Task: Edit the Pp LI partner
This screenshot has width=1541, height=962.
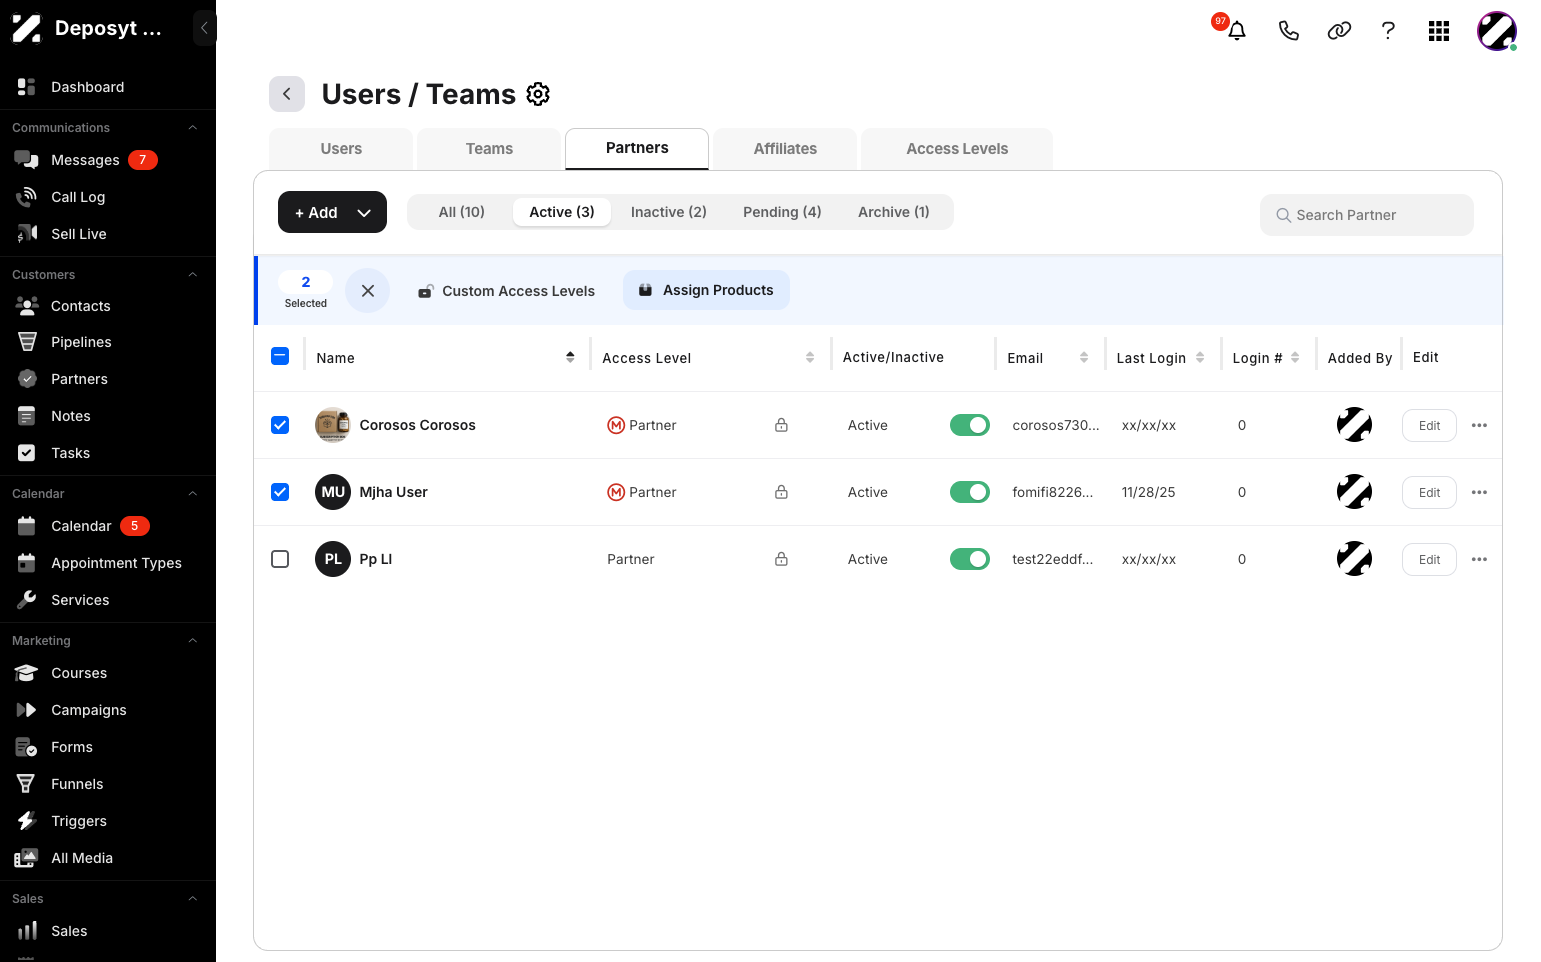Action: point(1429,560)
